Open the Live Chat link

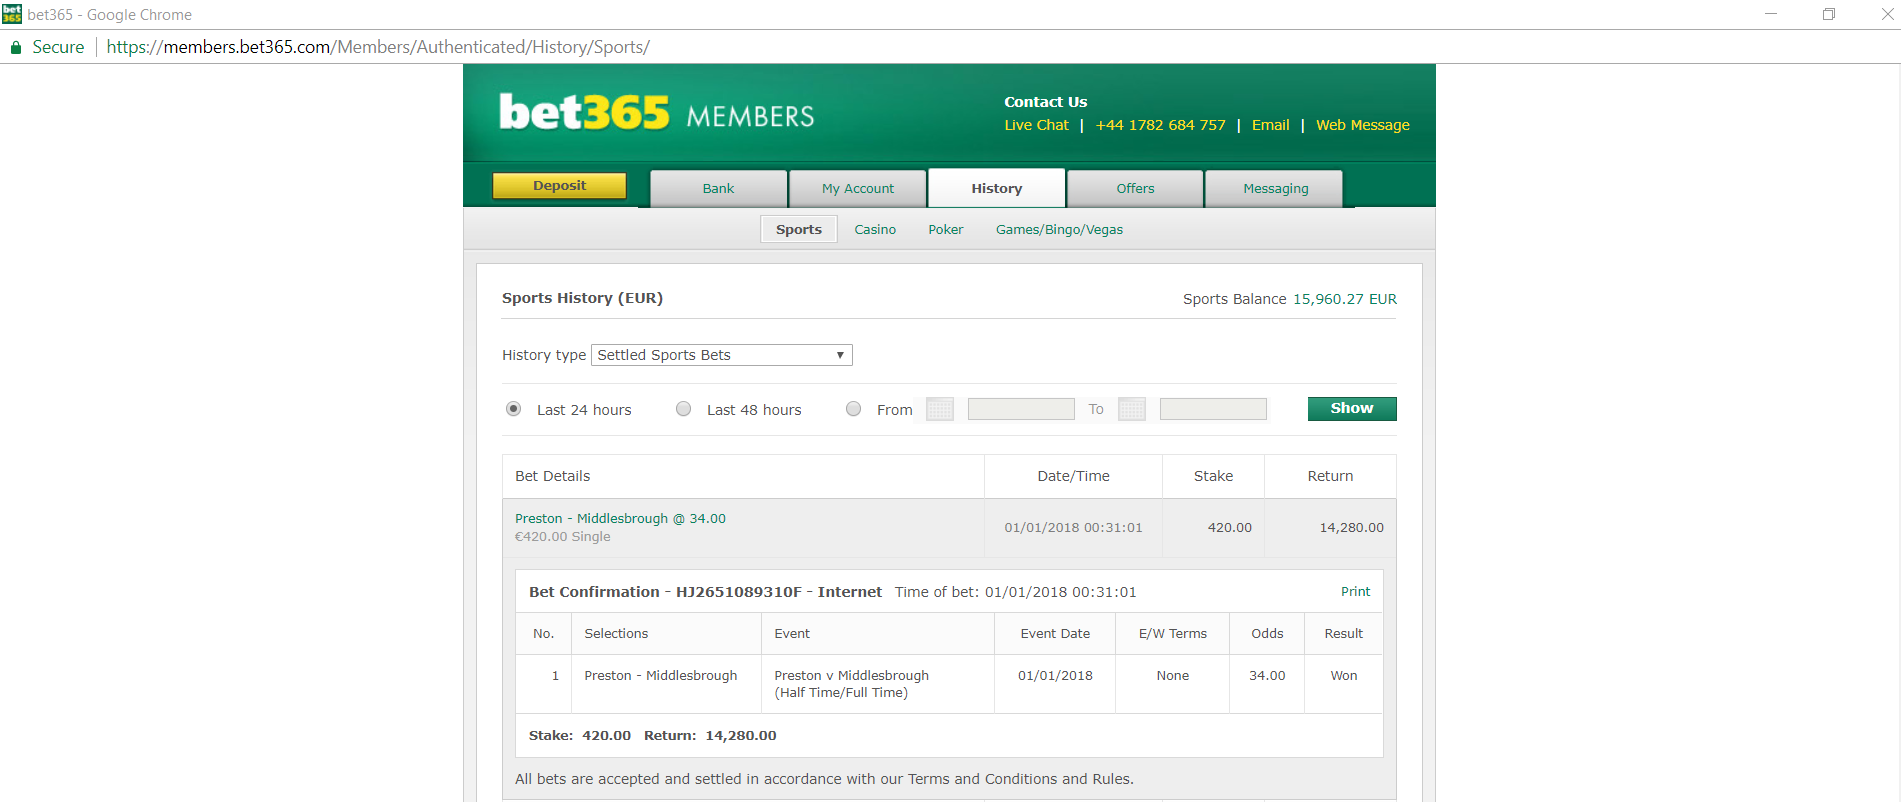pyautogui.click(x=1037, y=125)
